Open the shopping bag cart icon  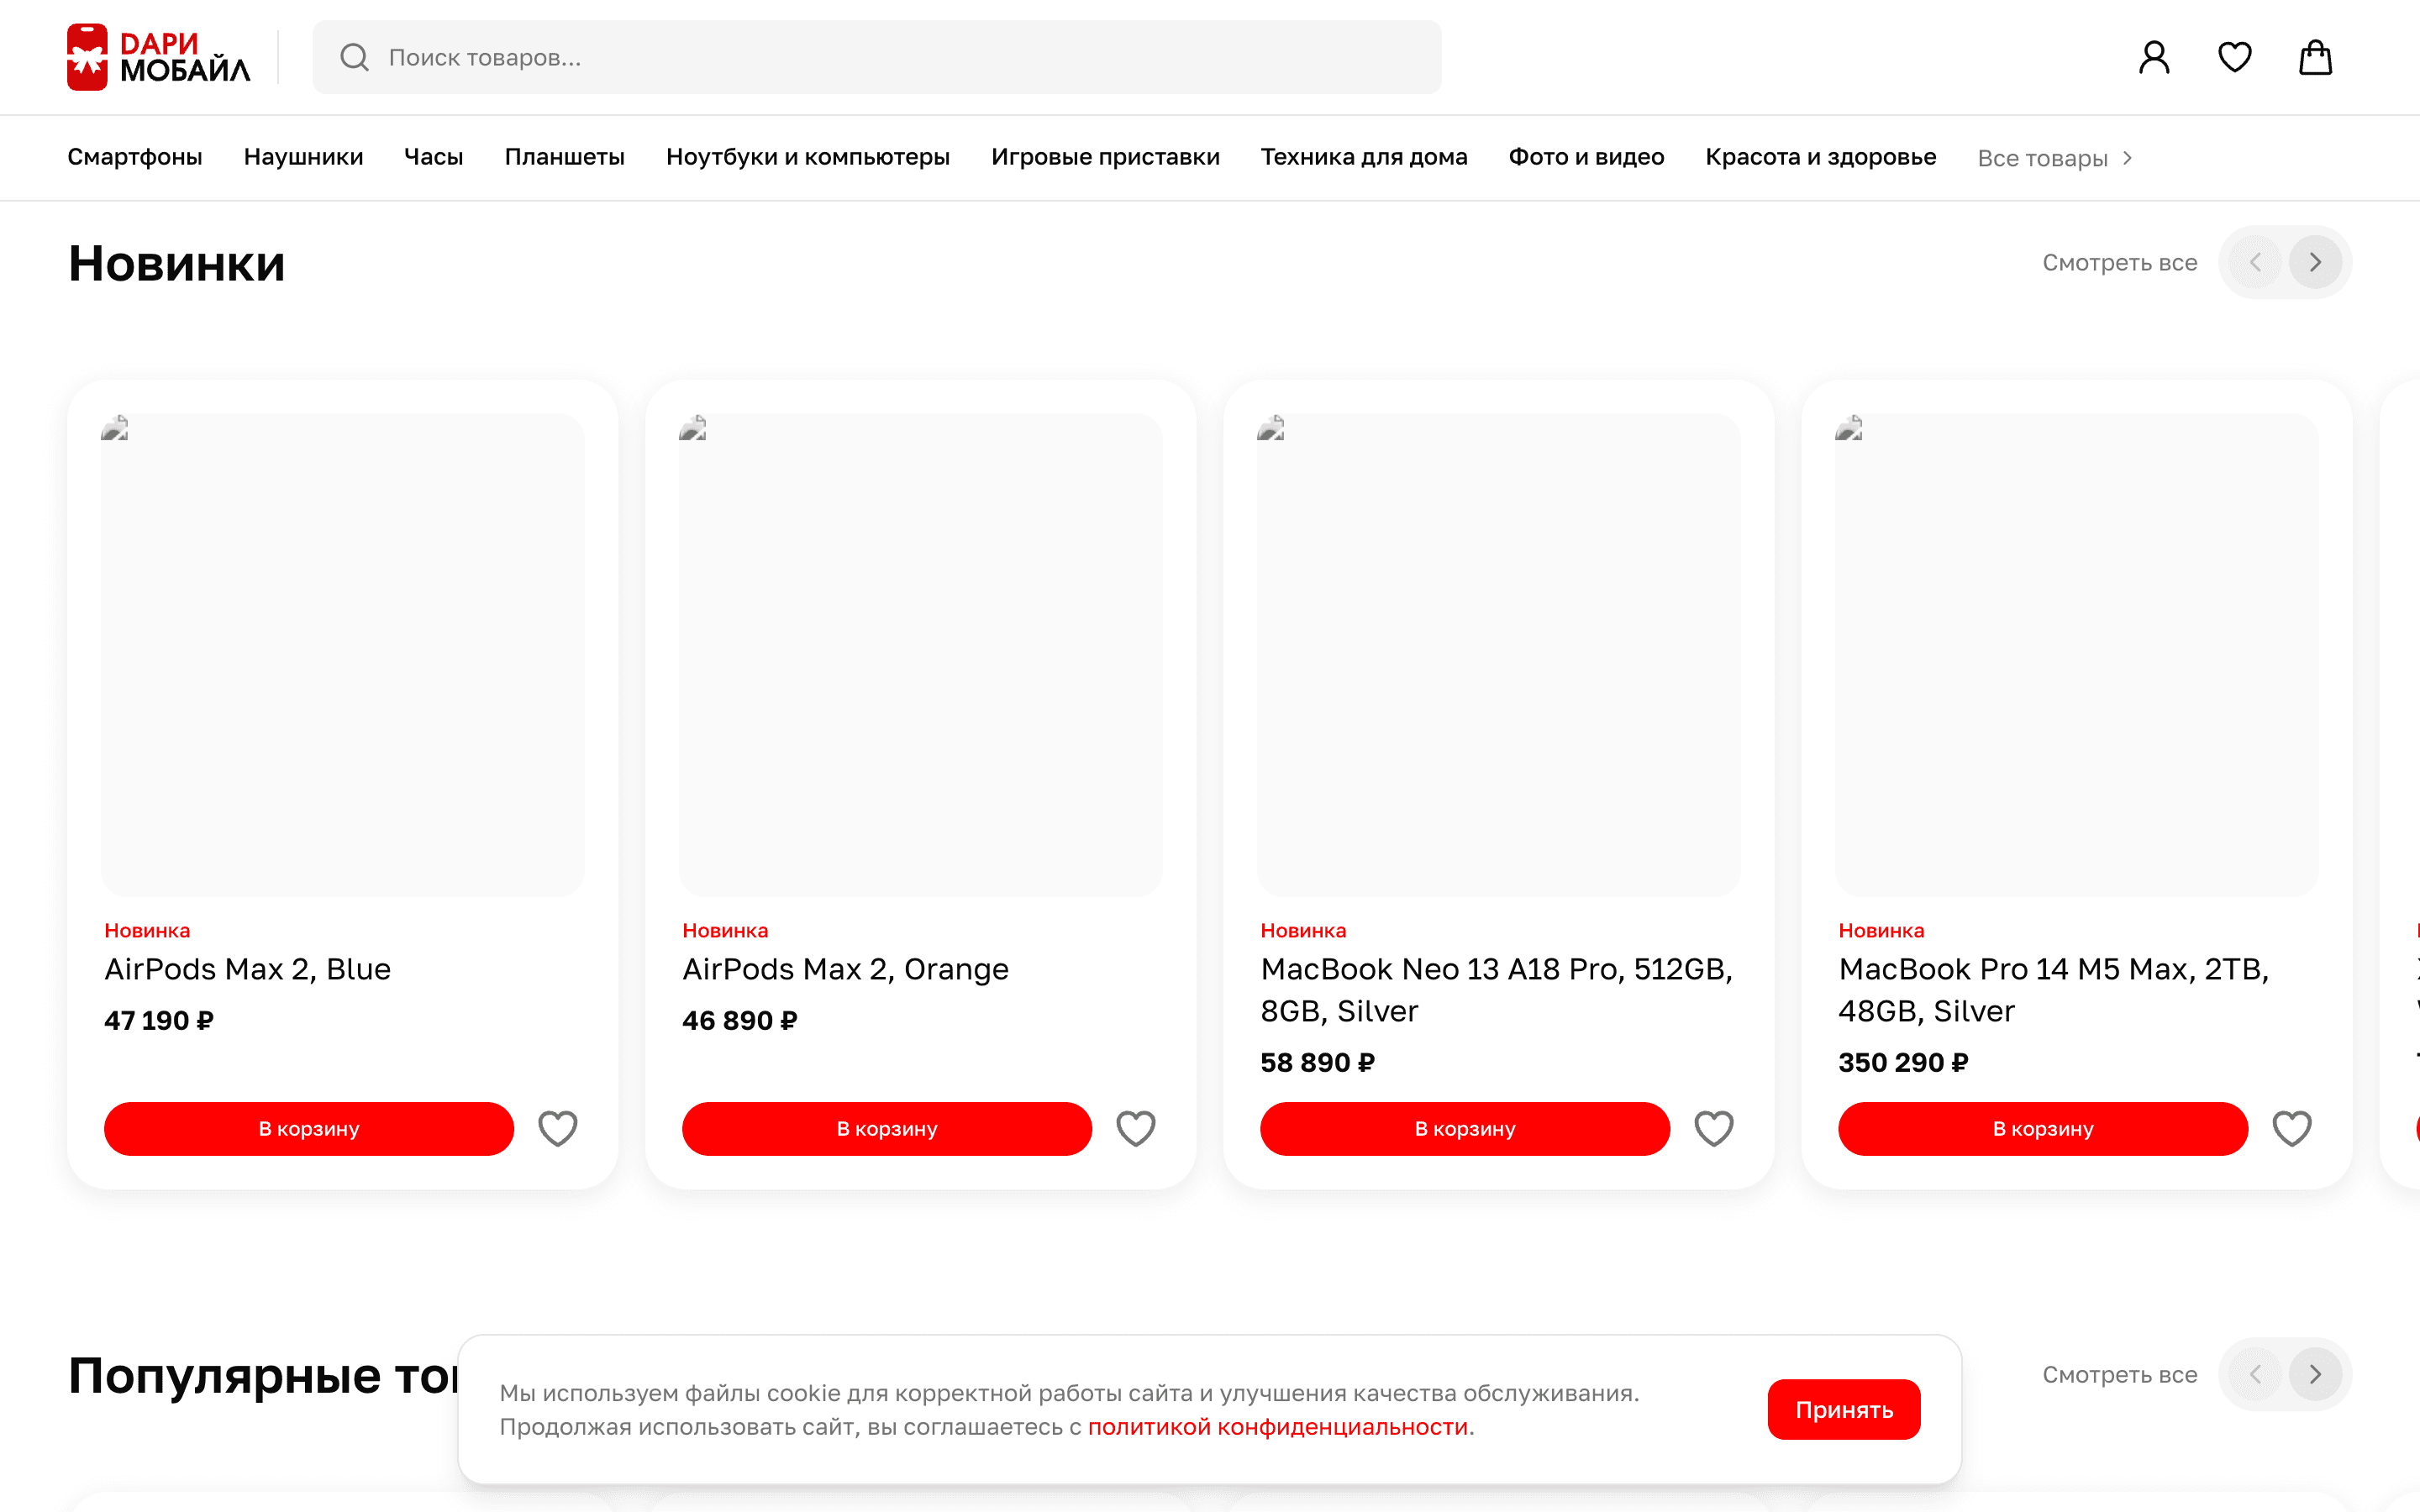[x=2315, y=57]
